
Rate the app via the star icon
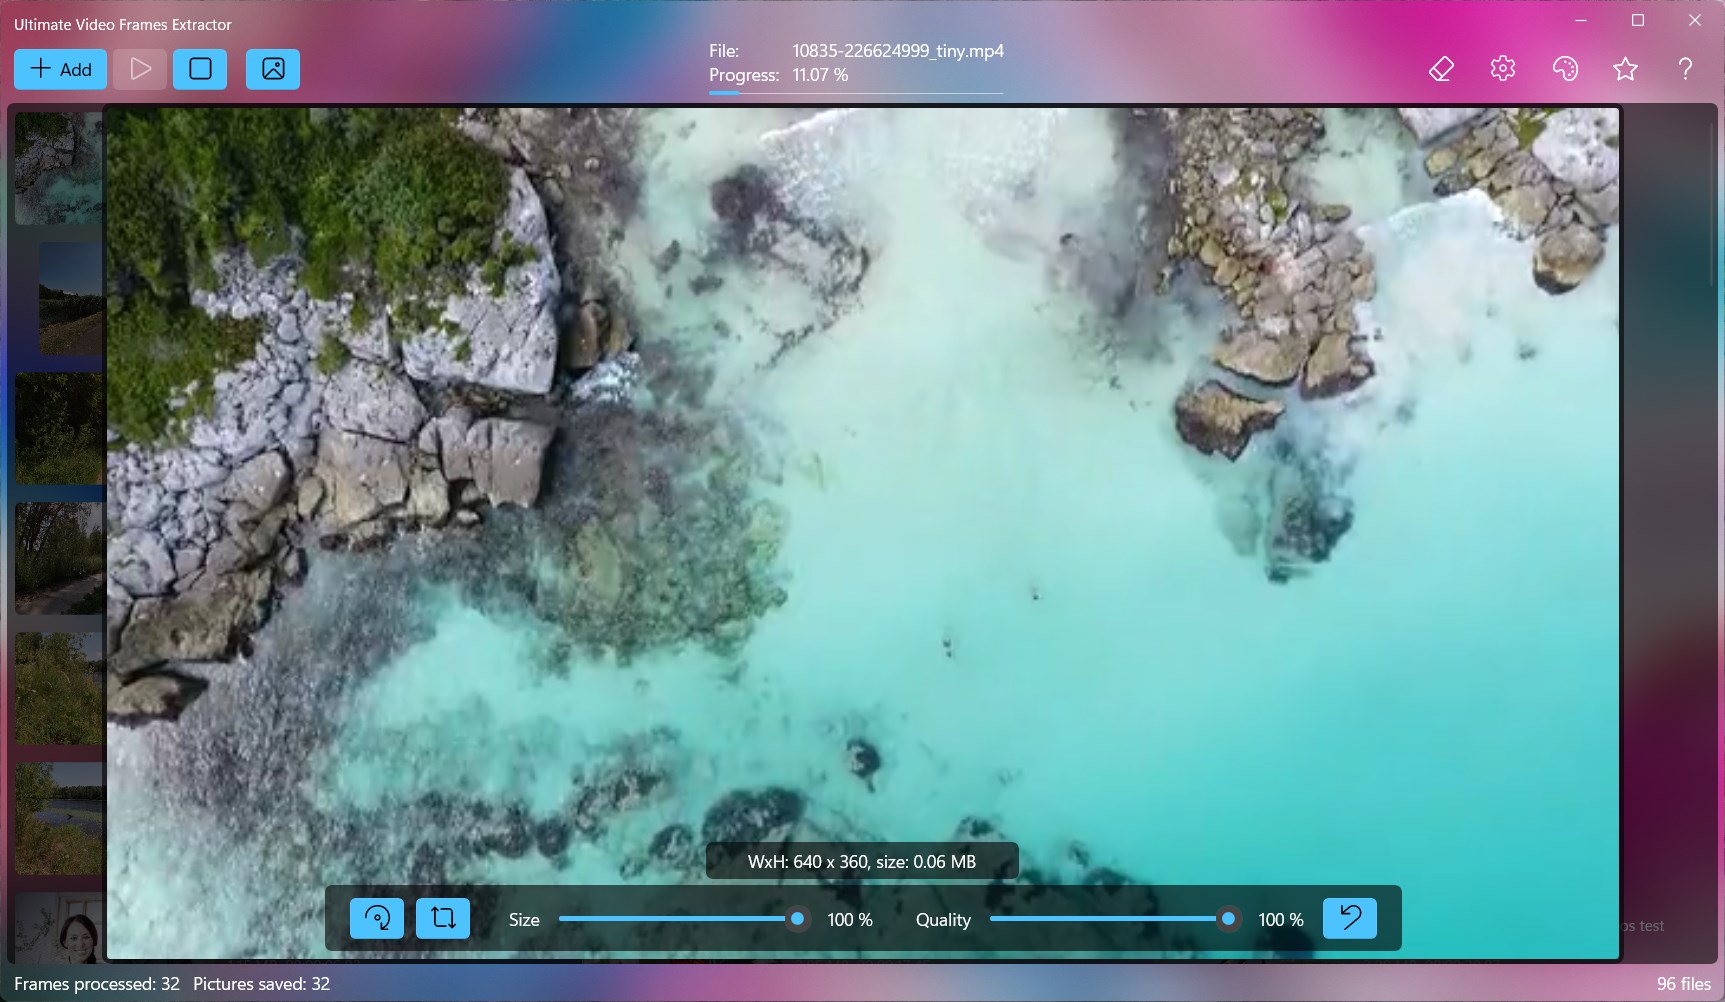(x=1625, y=68)
